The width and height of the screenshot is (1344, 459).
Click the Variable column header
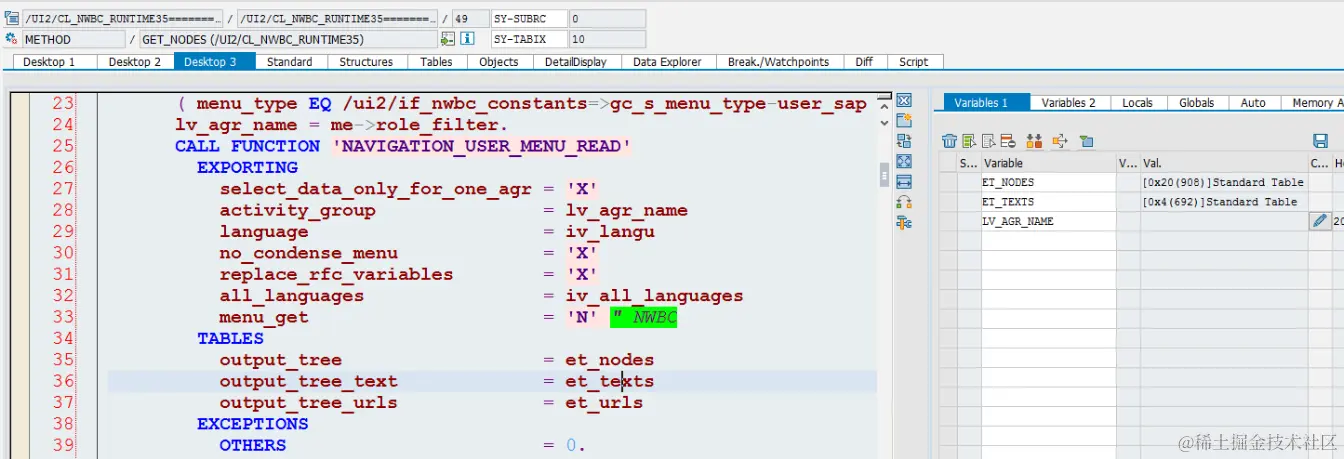1048,163
